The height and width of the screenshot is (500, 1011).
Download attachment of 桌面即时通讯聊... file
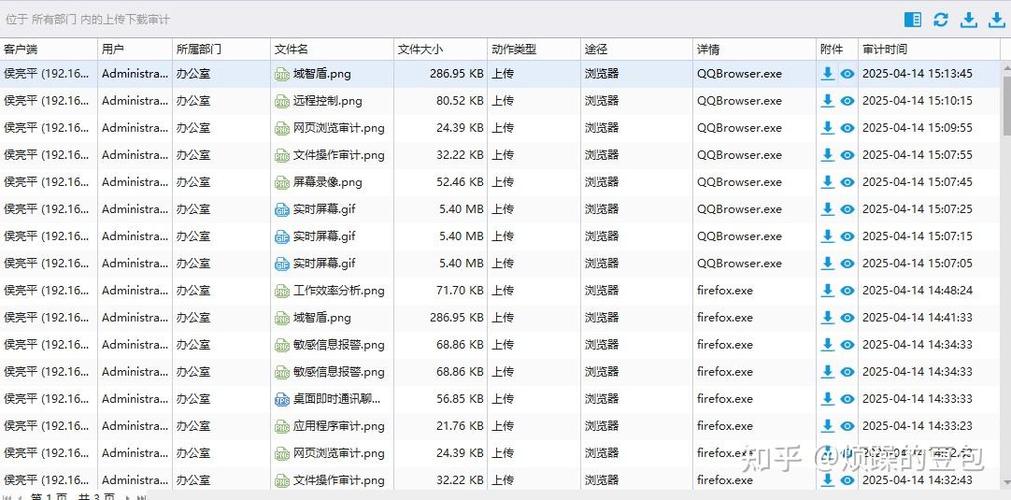point(827,399)
